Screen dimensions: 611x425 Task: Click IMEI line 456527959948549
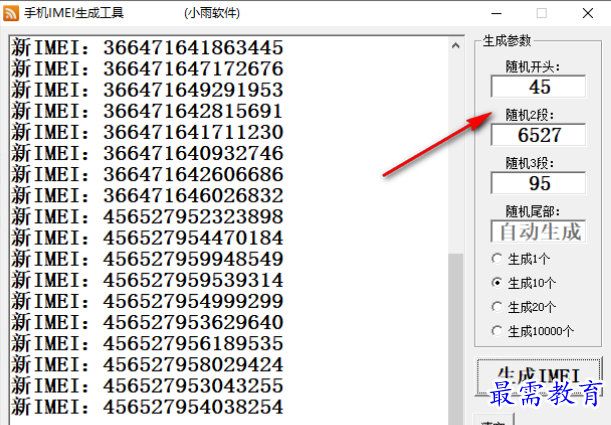(x=147, y=259)
